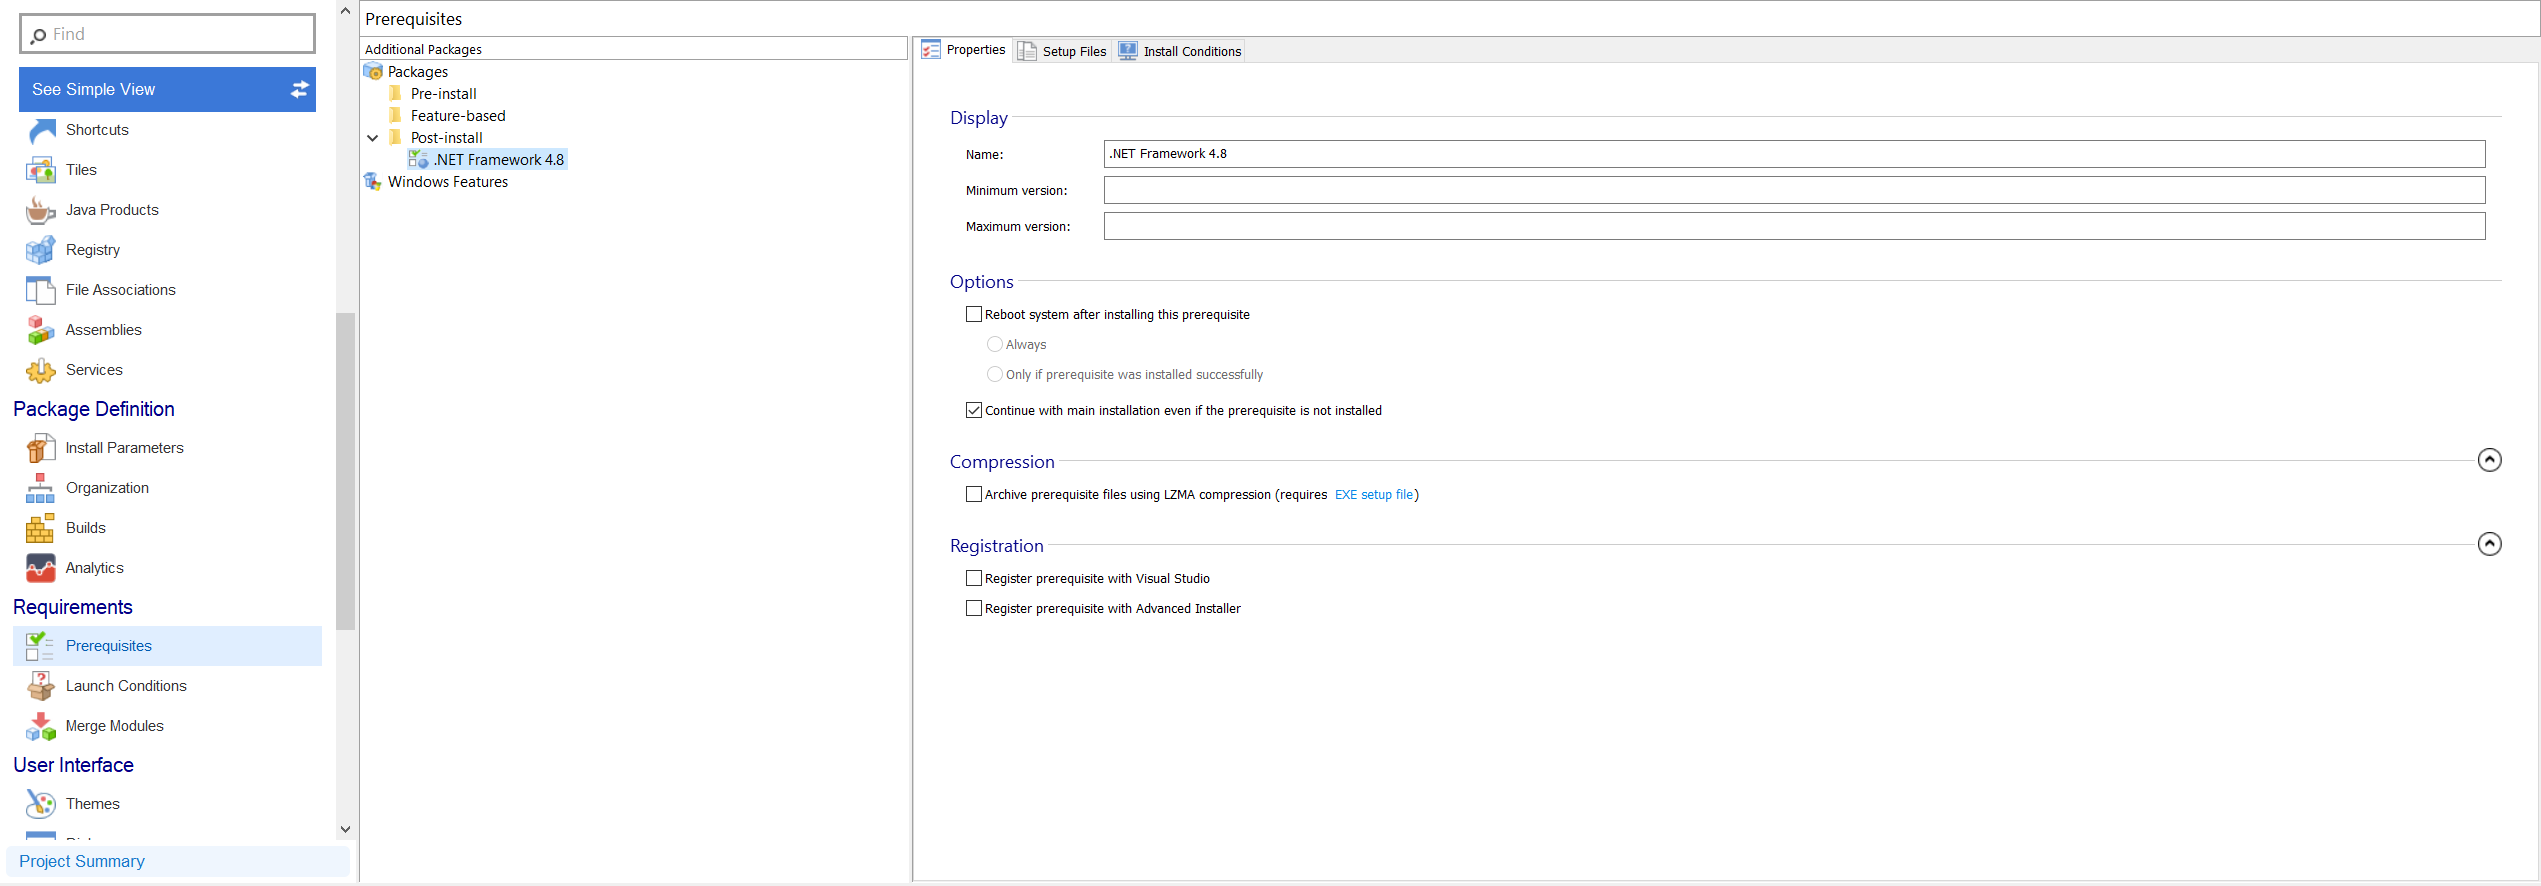The image size is (2541, 886).
Task: Check Register prerequisite with Visual Studio
Action: coord(974,578)
